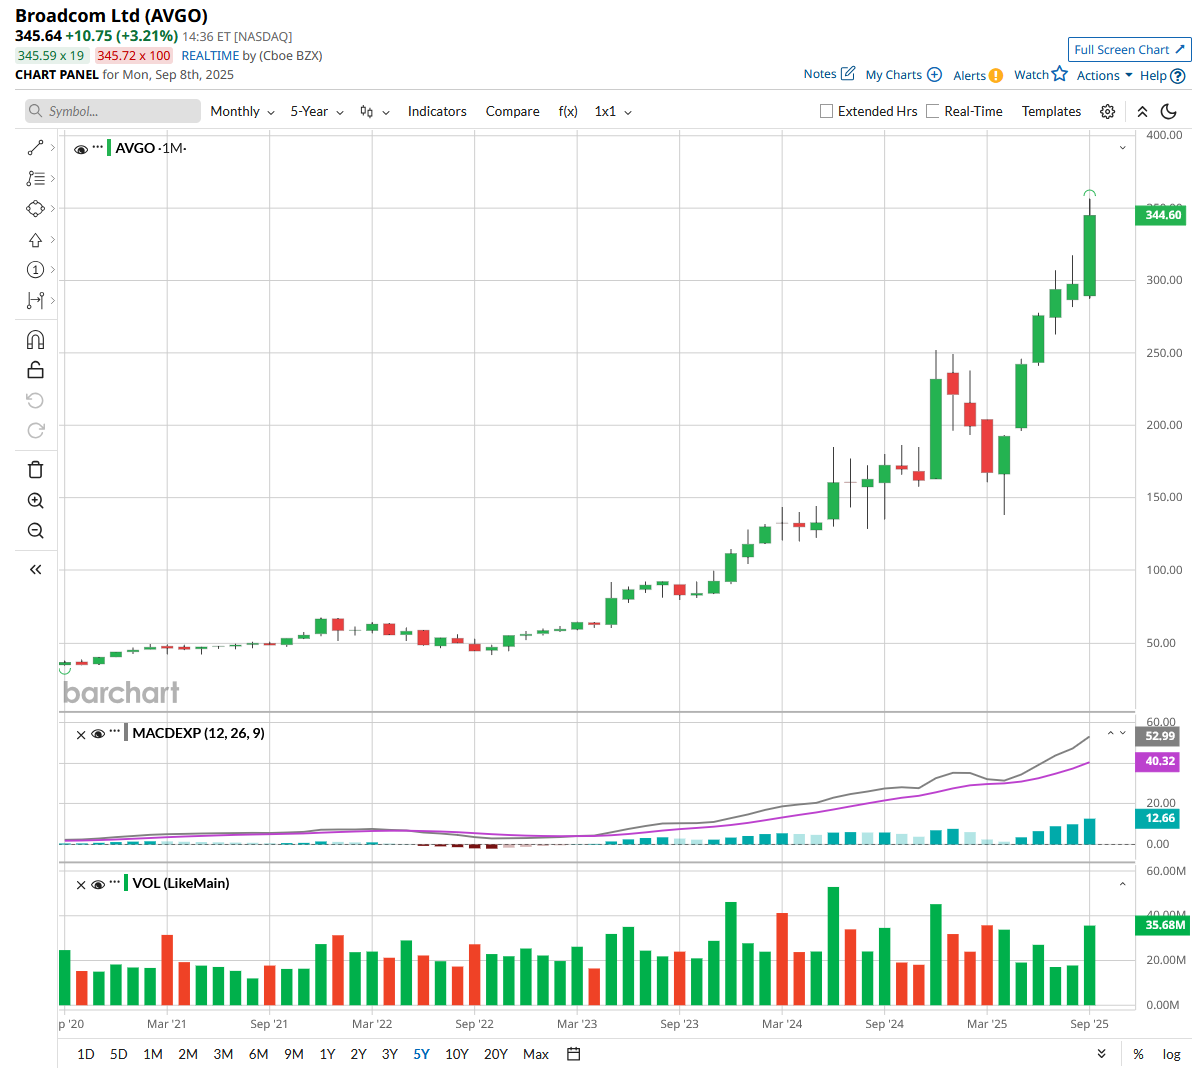Click the Compare button
The width and height of the screenshot is (1204, 1092).
click(512, 111)
